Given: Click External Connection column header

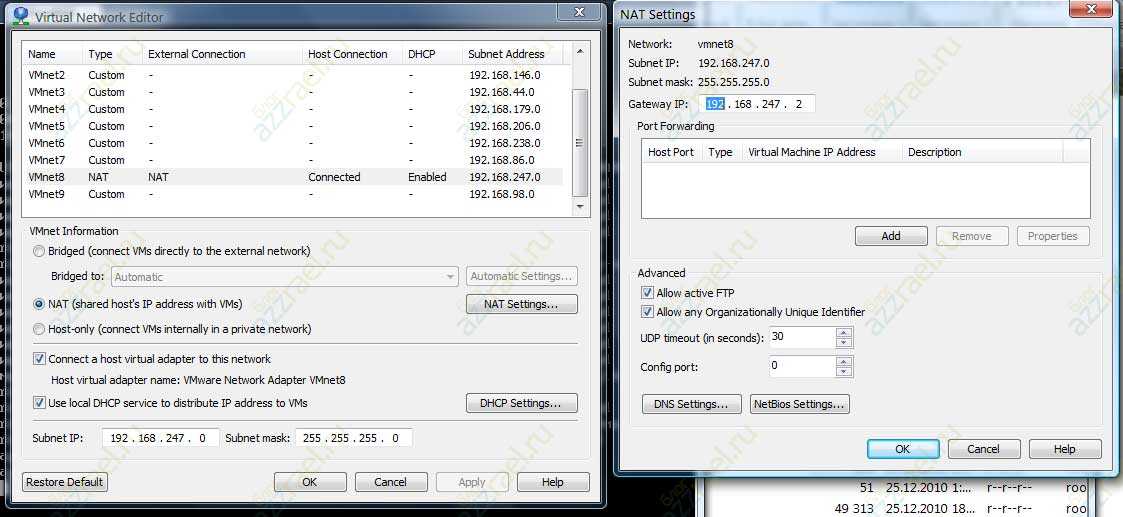Looking at the screenshot, I should pyautogui.click(x=222, y=54).
